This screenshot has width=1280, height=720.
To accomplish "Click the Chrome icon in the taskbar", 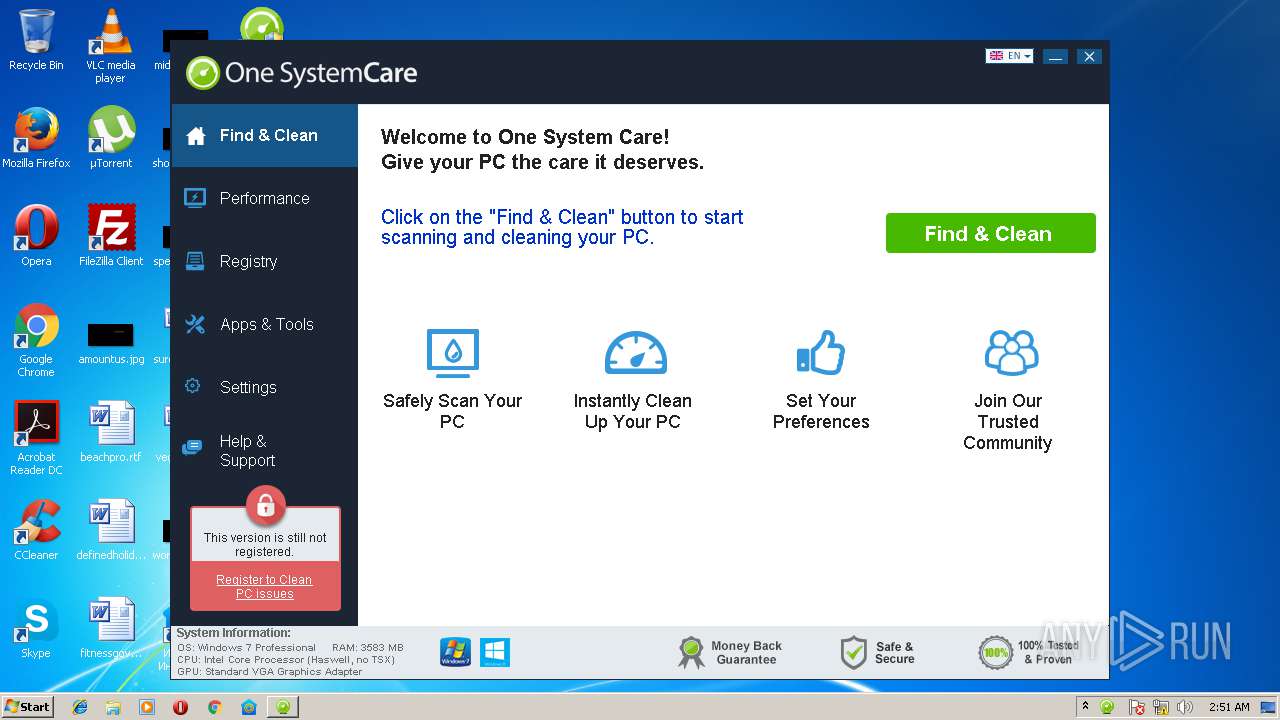I will (214, 706).
